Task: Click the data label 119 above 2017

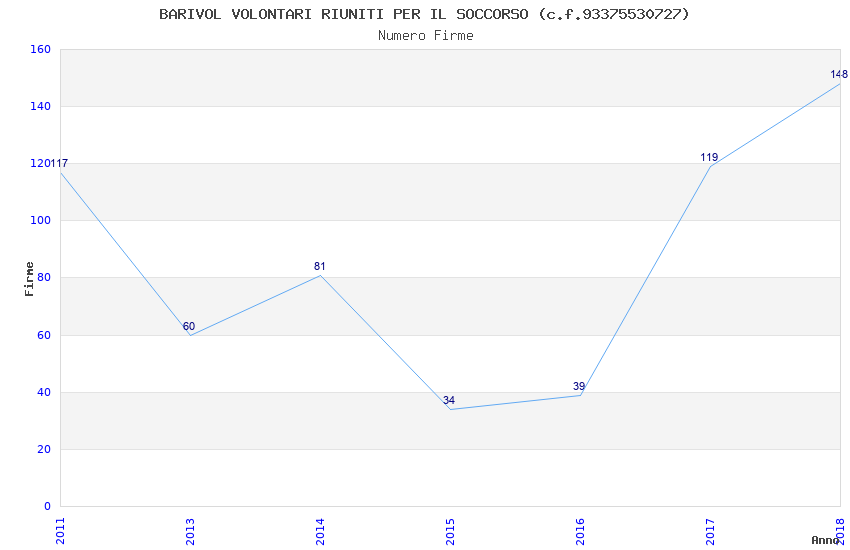Action: coord(709,157)
